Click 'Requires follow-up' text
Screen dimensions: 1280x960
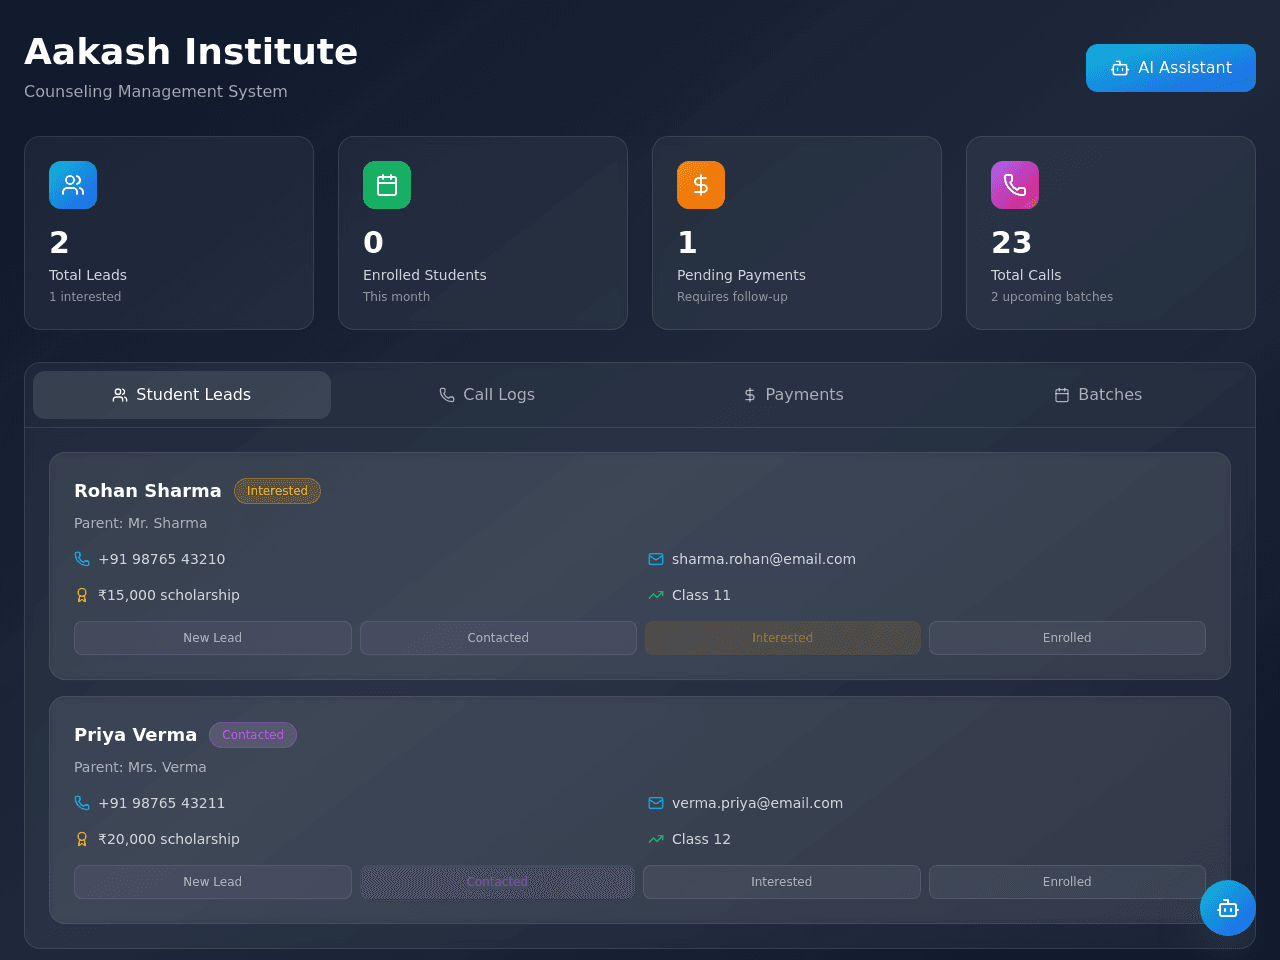click(x=732, y=297)
